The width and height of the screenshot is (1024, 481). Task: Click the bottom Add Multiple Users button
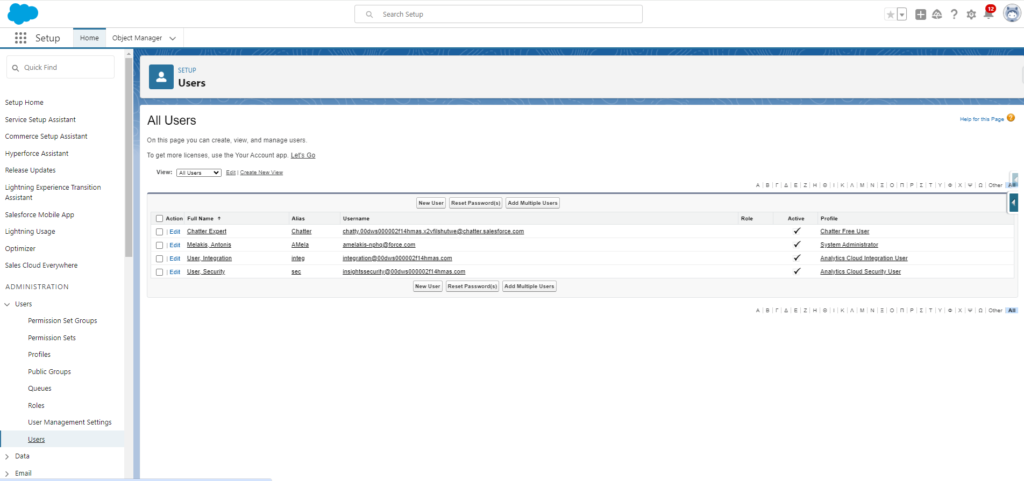[530, 287]
